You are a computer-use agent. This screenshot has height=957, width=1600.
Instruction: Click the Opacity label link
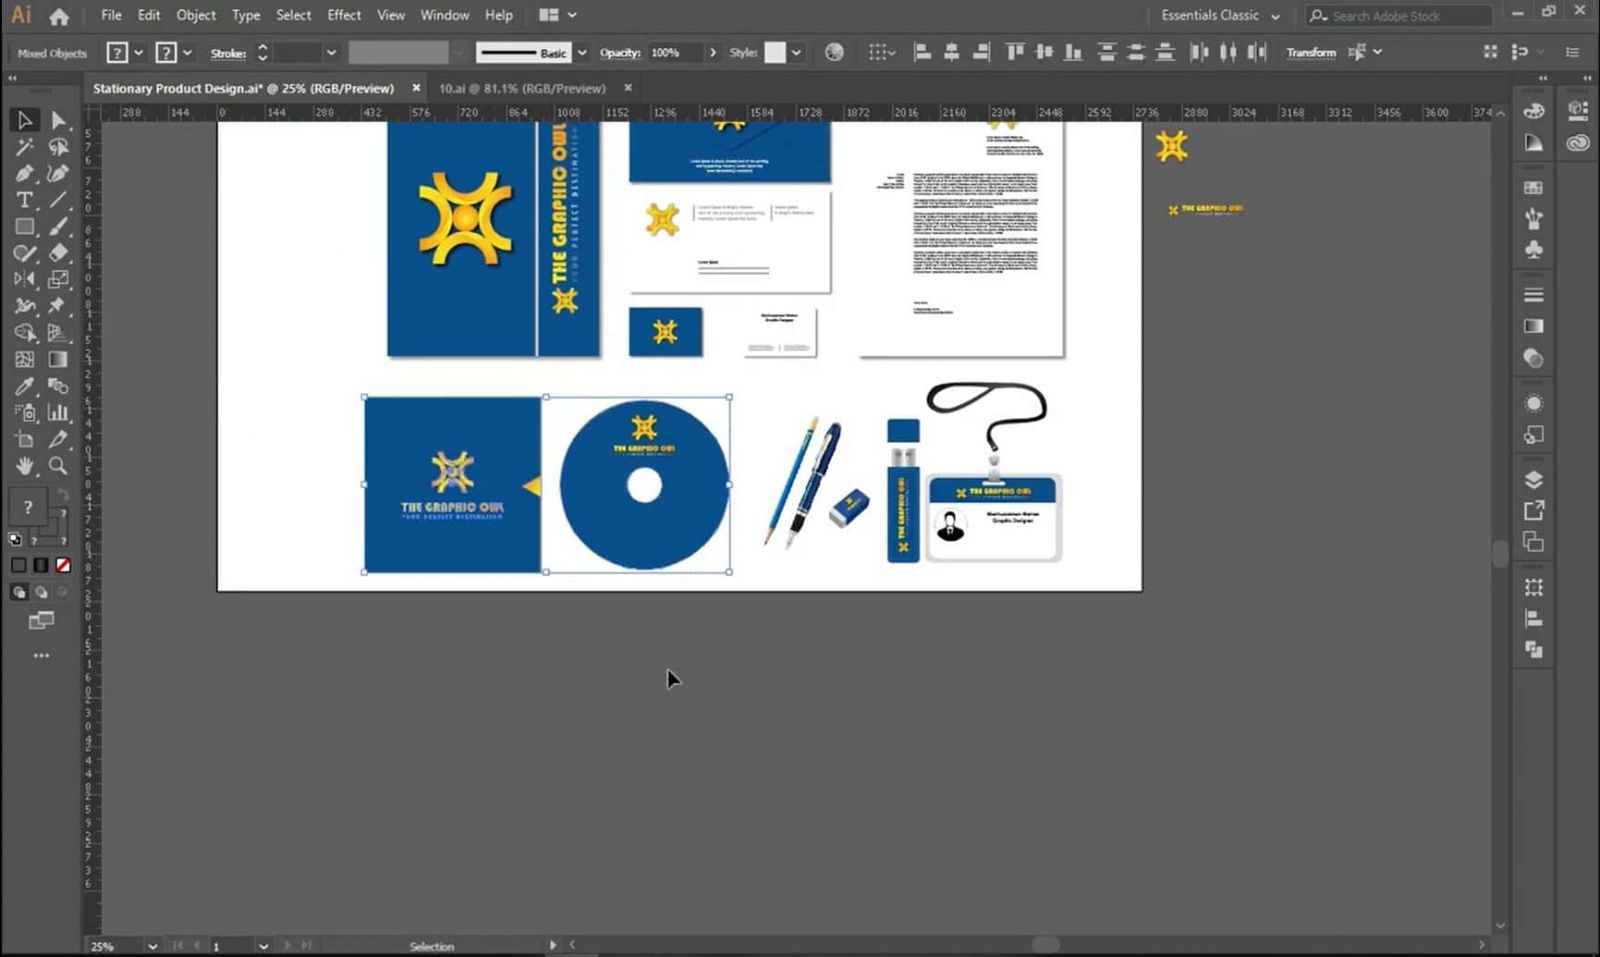(x=619, y=53)
